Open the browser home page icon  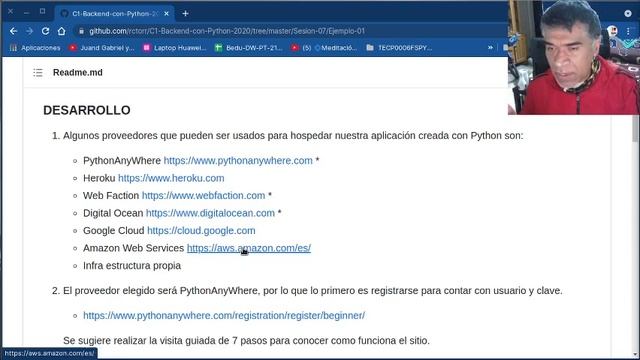pyautogui.click(x=61, y=31)
